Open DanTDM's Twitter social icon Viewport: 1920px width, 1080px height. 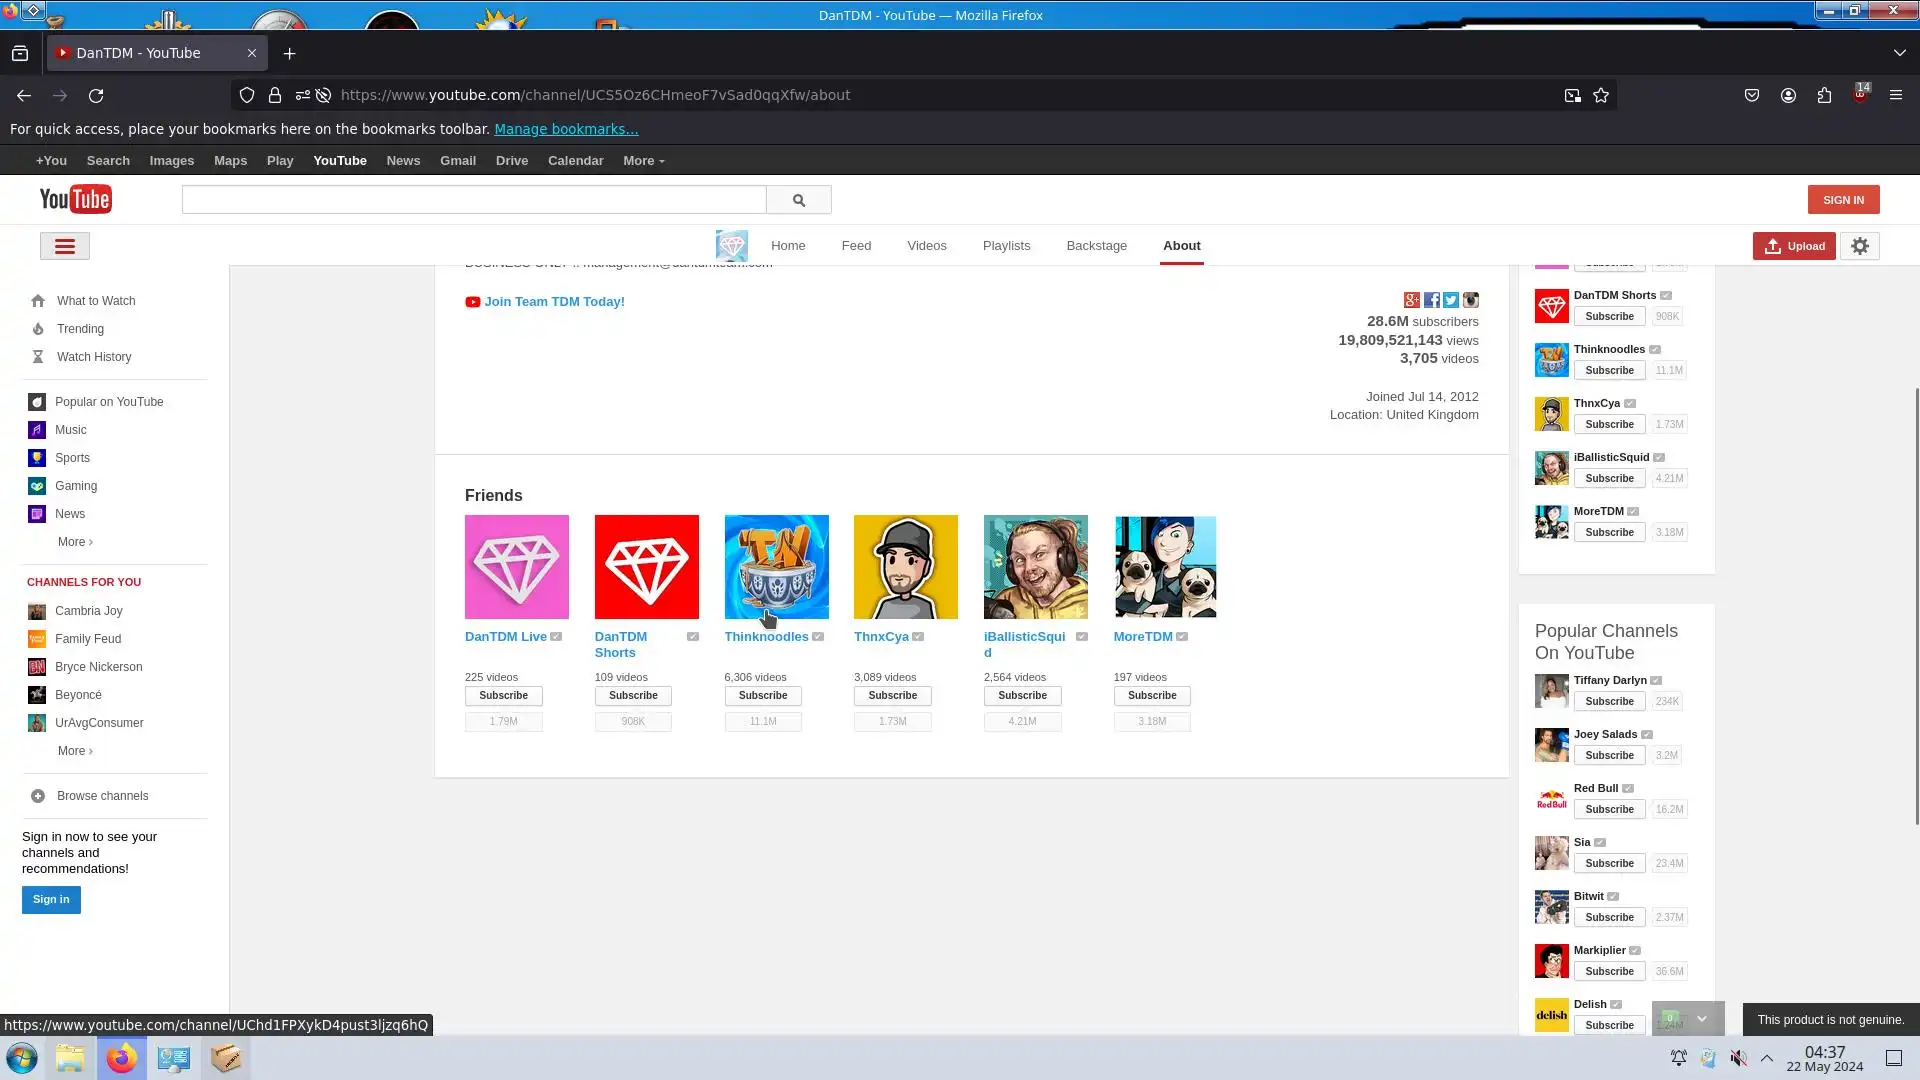point(1451,300)
